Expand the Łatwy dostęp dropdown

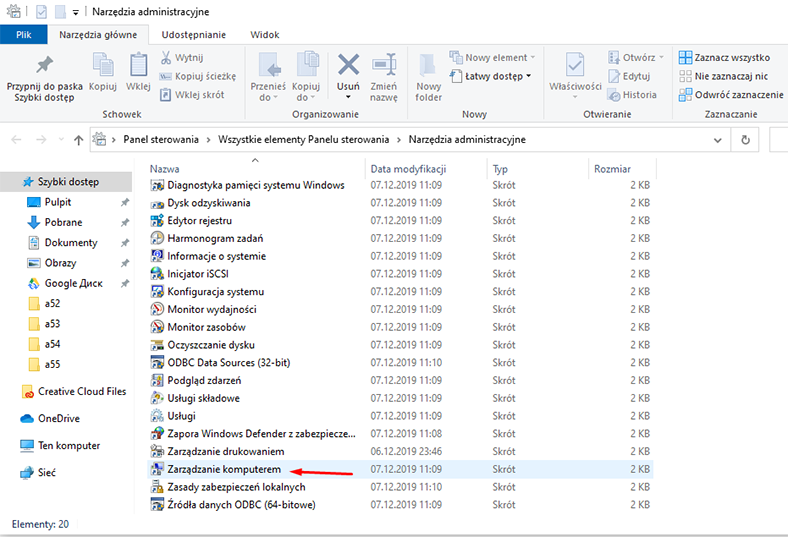(528, 76)
